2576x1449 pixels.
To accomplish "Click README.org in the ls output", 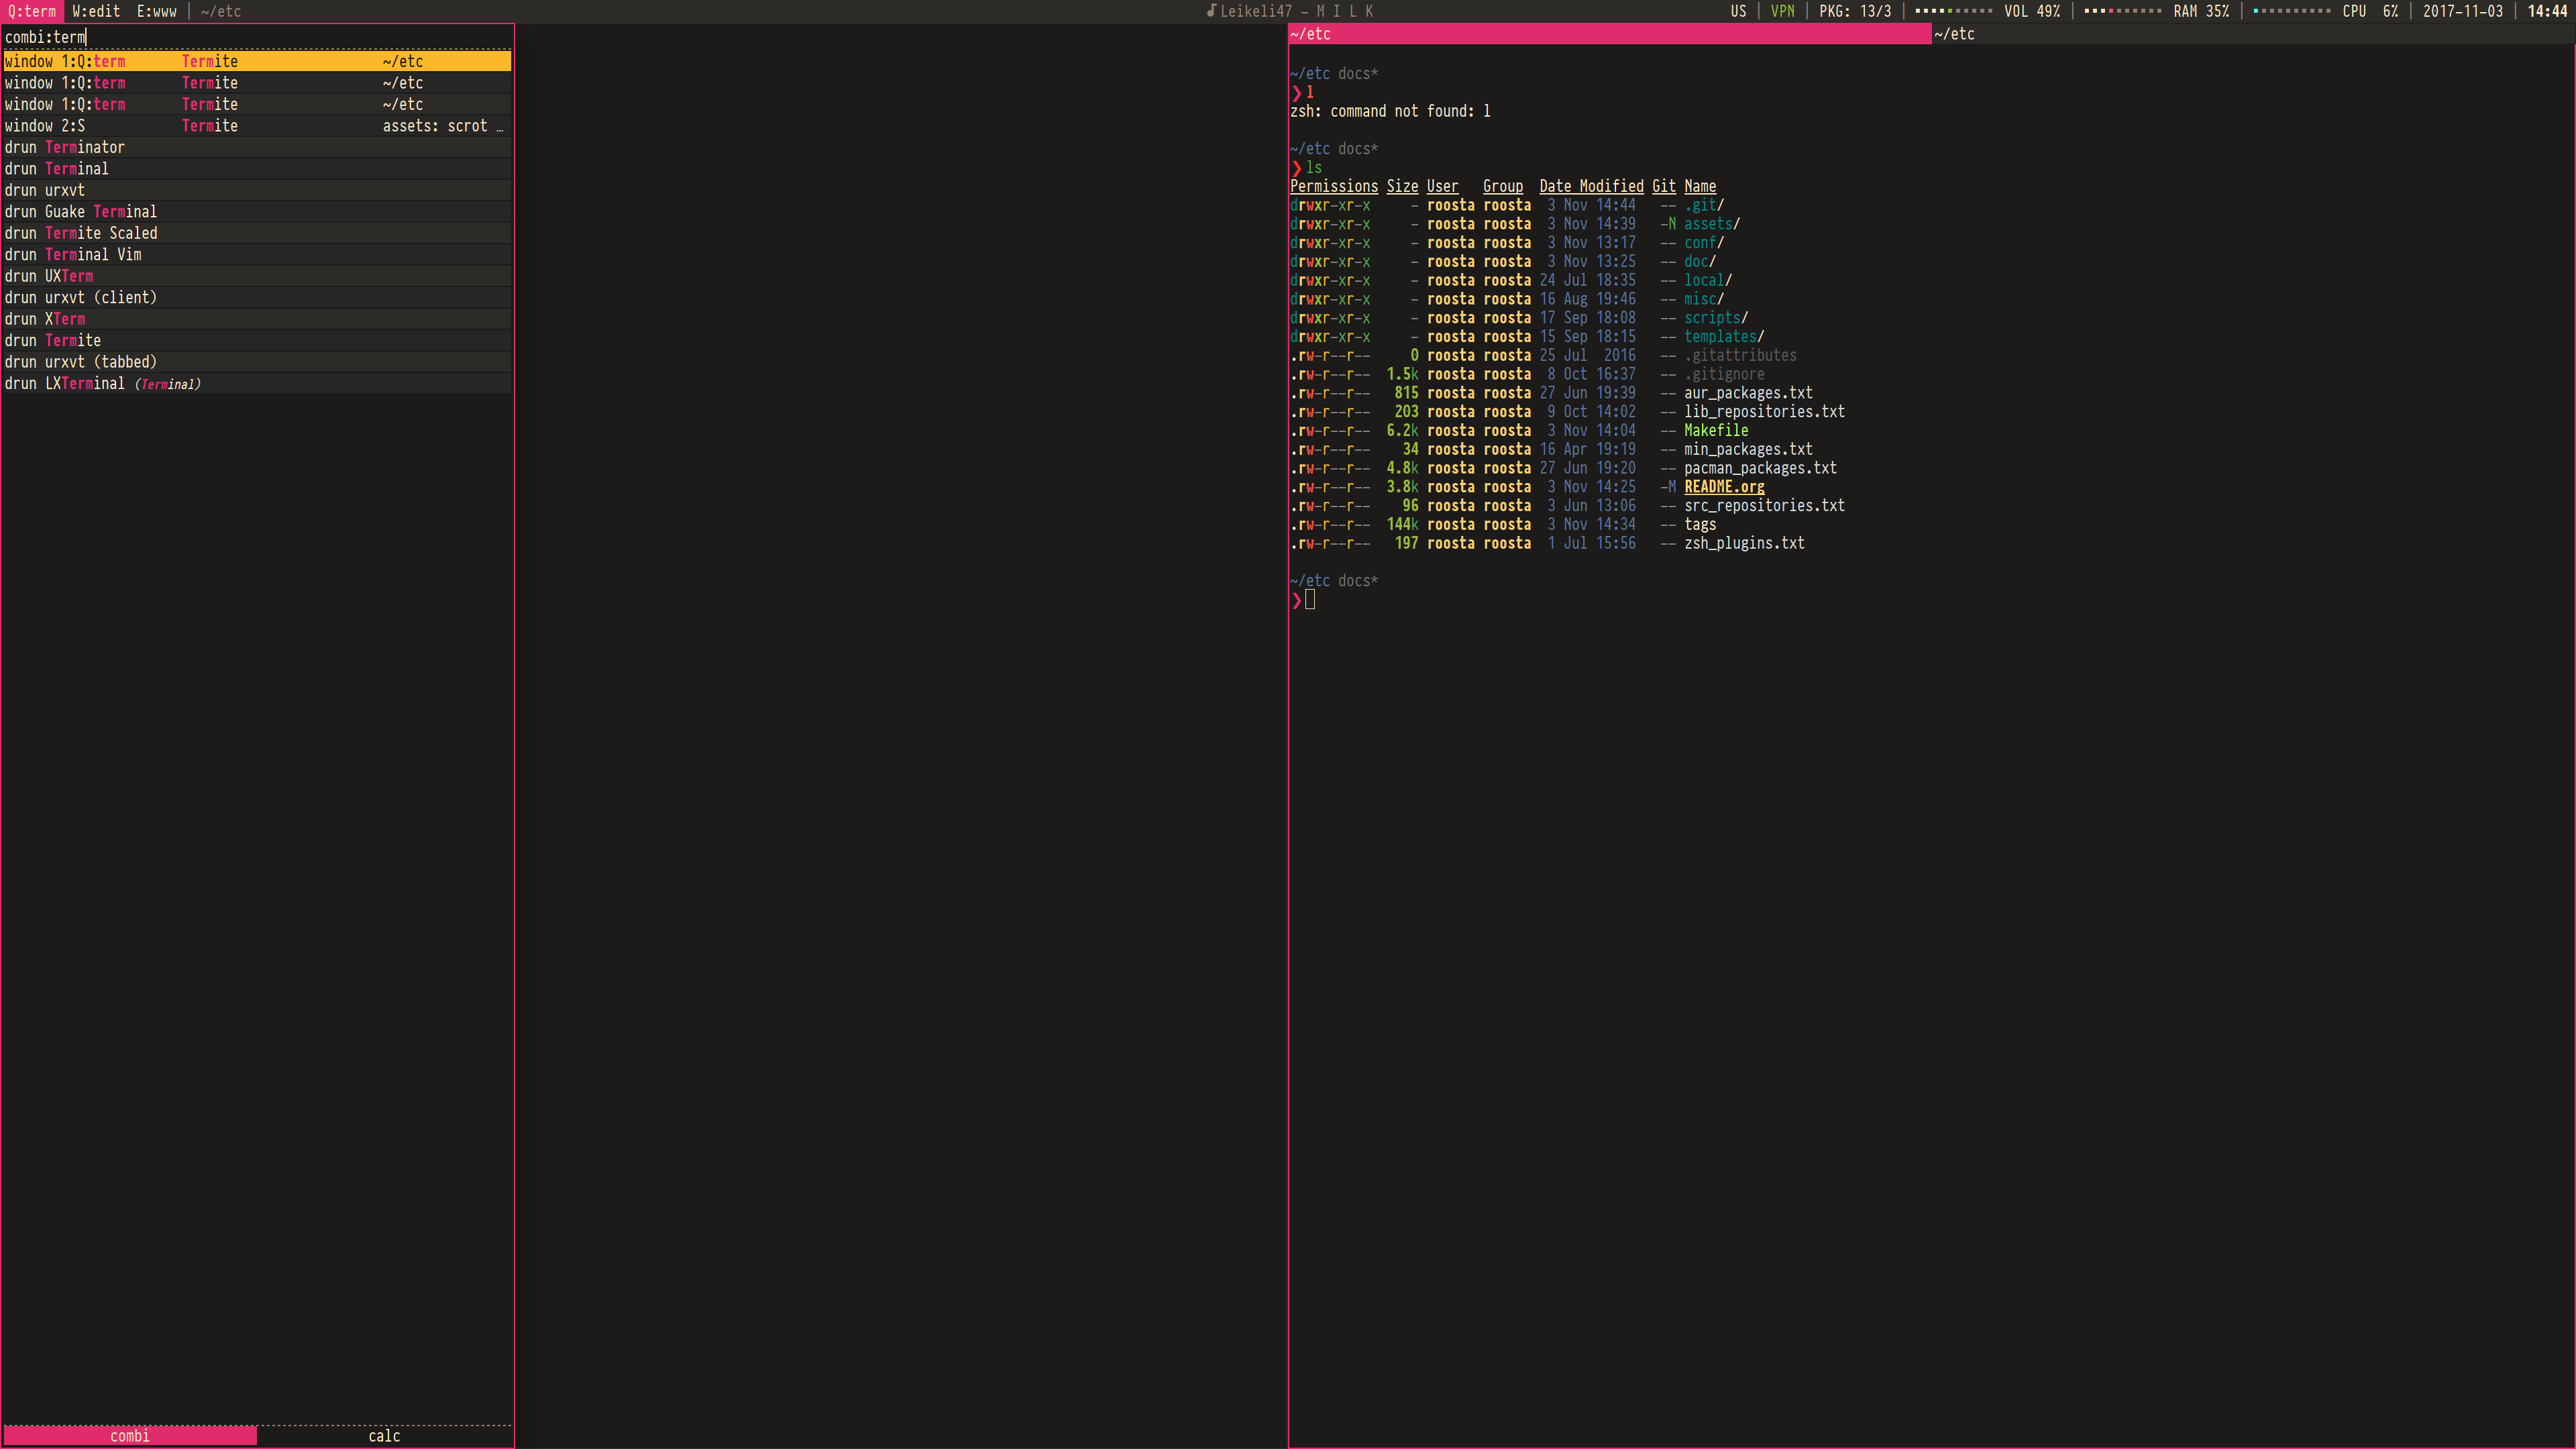I will (1724, 487).
